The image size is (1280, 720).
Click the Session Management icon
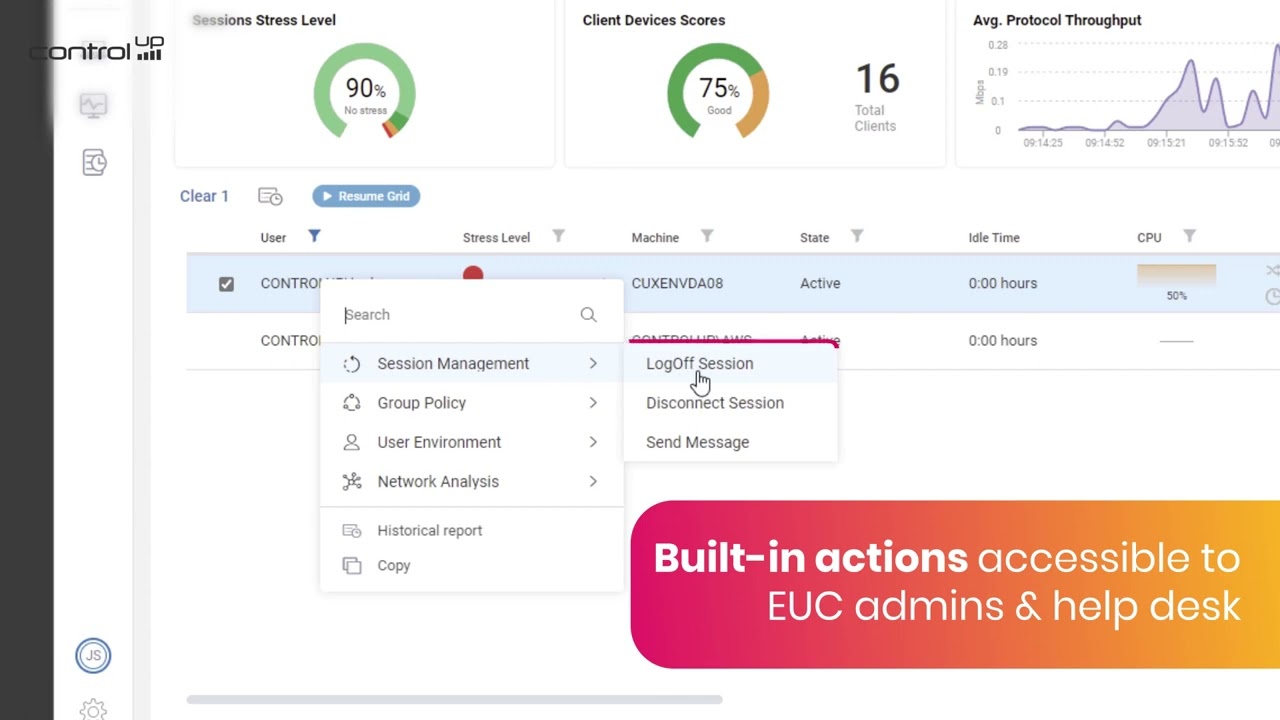[351, 364]
